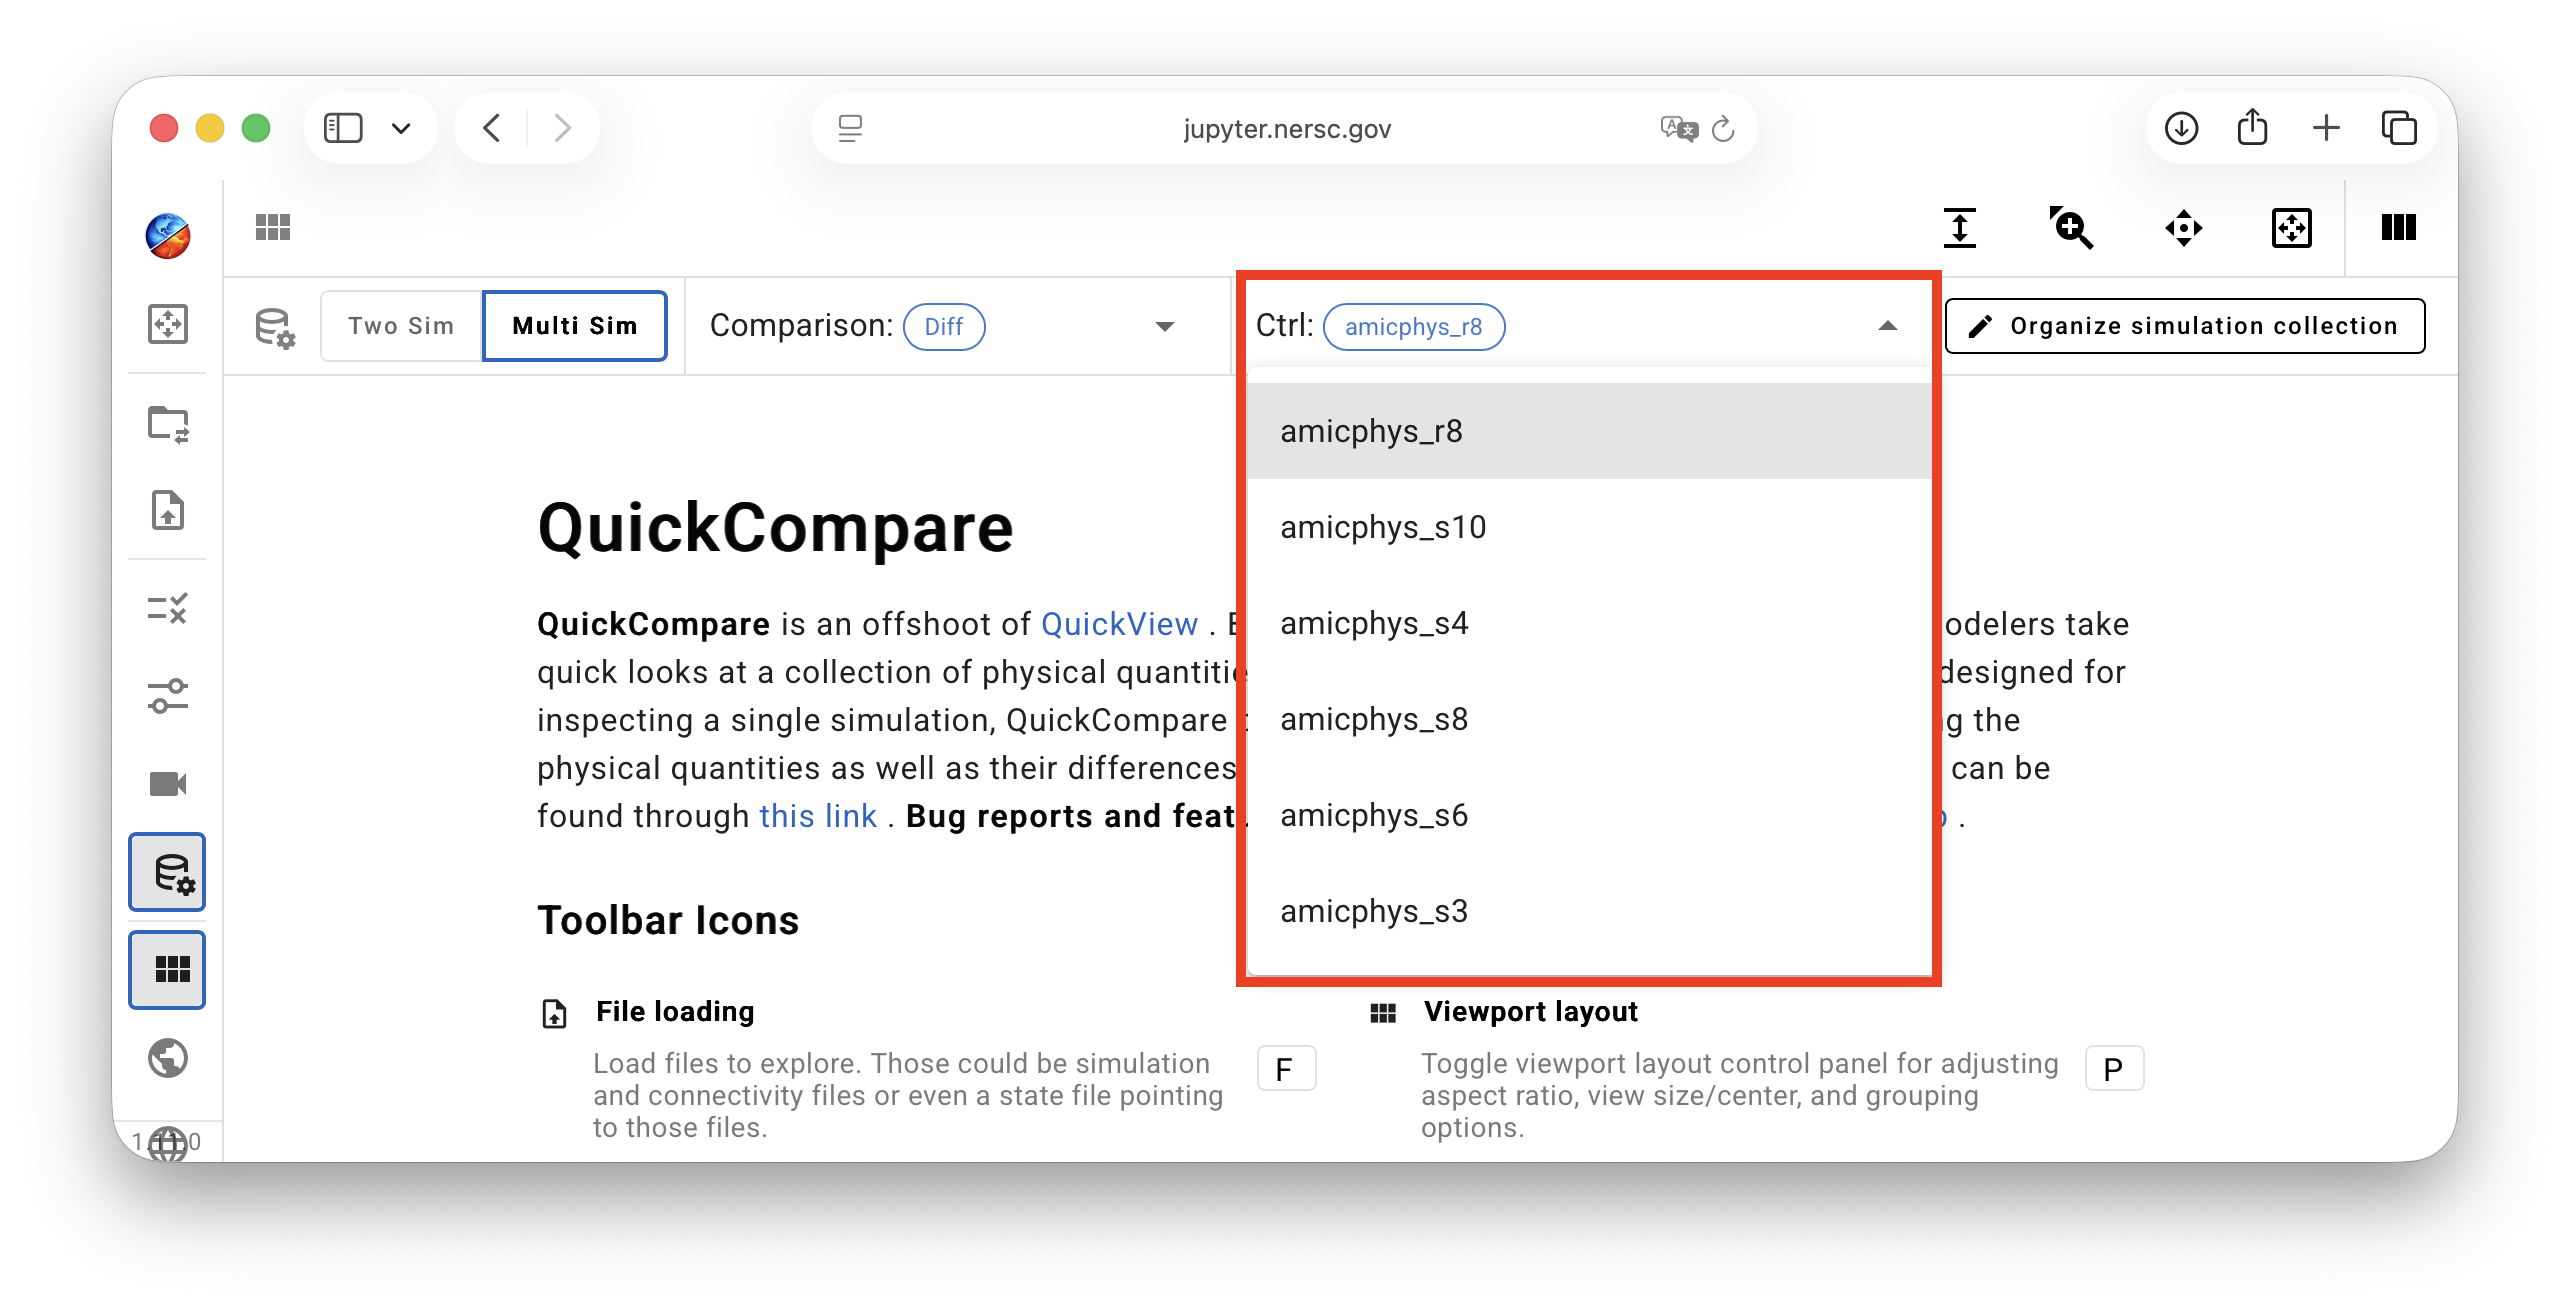Click the vertical fit height toolbar icon
2570x1310 pixels.
(1960, 228)
